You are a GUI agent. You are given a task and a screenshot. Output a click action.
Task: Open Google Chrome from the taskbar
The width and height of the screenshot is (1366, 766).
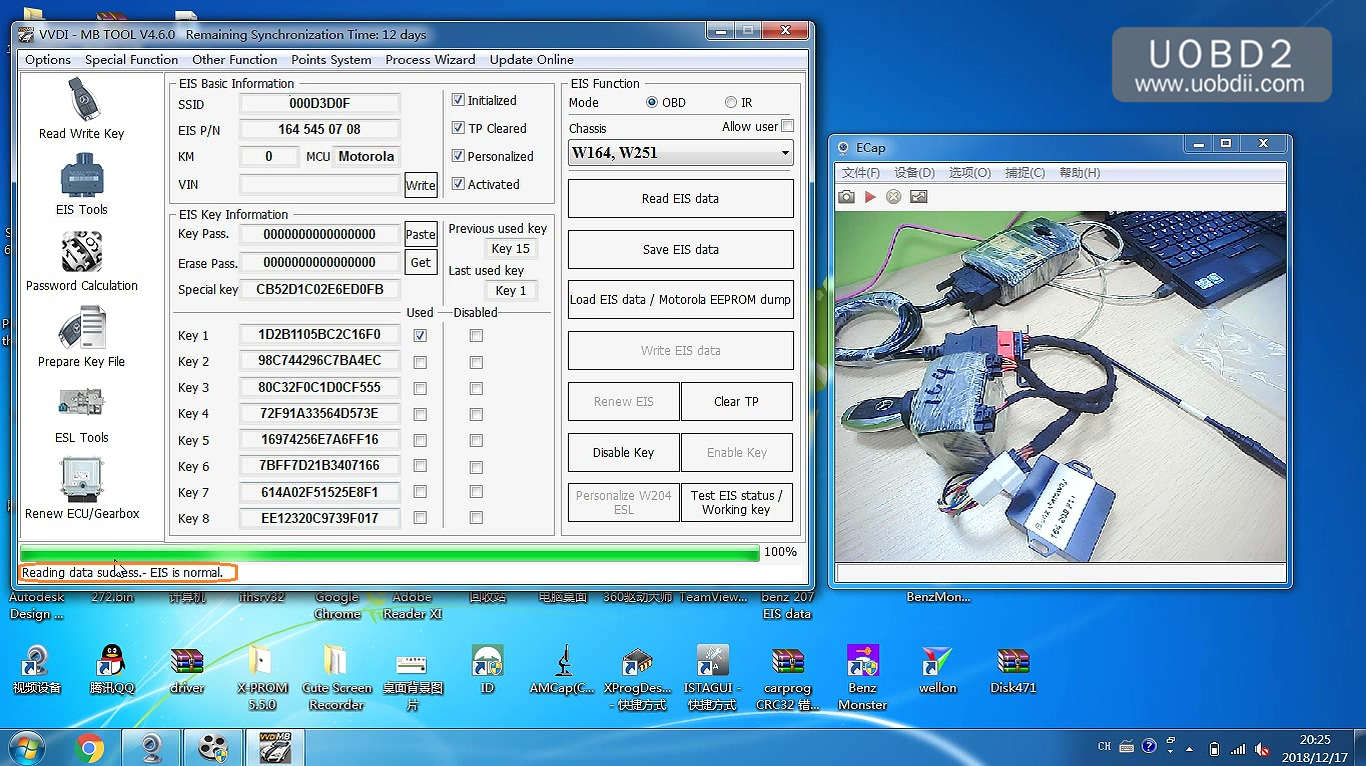click(x=89, y=747)
